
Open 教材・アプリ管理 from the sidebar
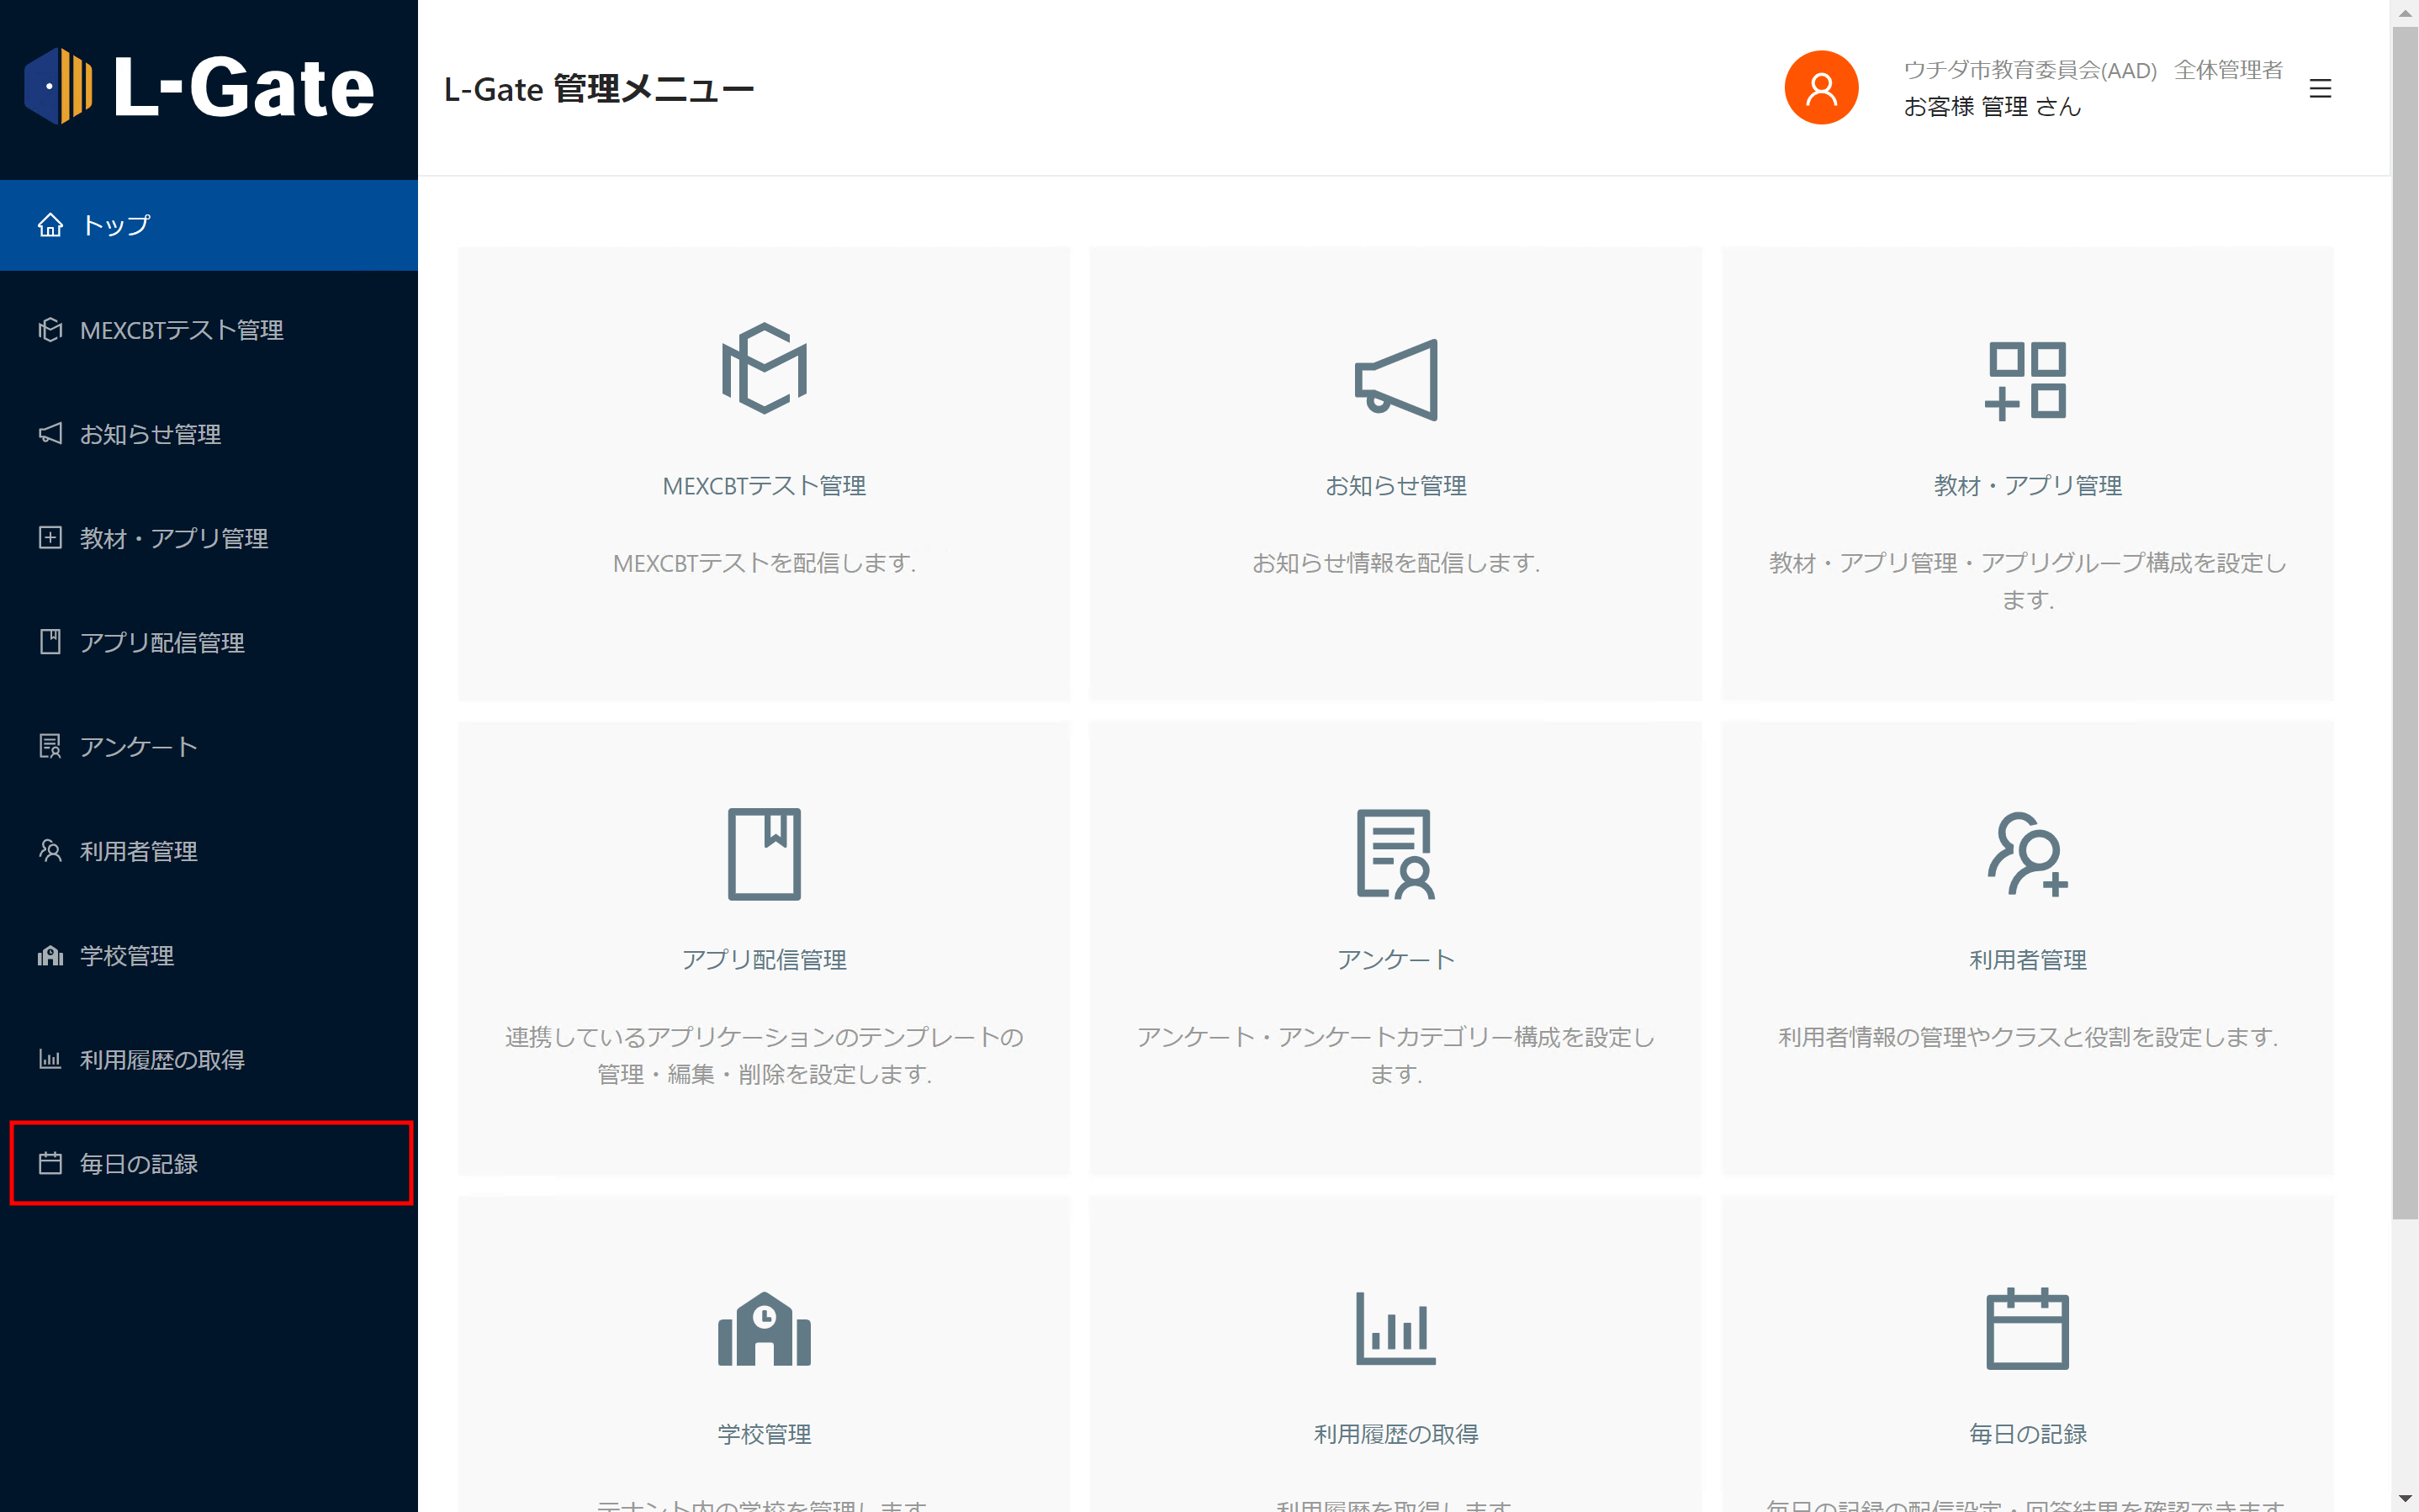[209, 538]
